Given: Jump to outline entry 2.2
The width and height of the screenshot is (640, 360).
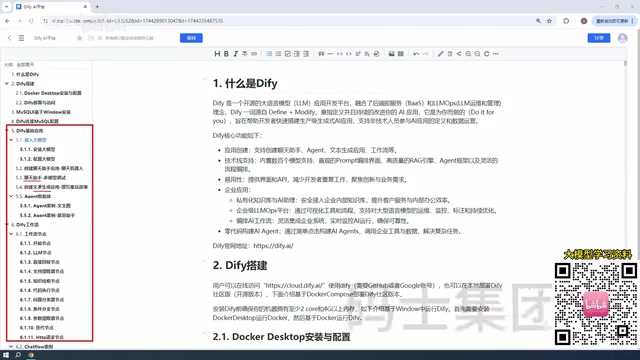Looking at the screenshot, I should point(36,102).
